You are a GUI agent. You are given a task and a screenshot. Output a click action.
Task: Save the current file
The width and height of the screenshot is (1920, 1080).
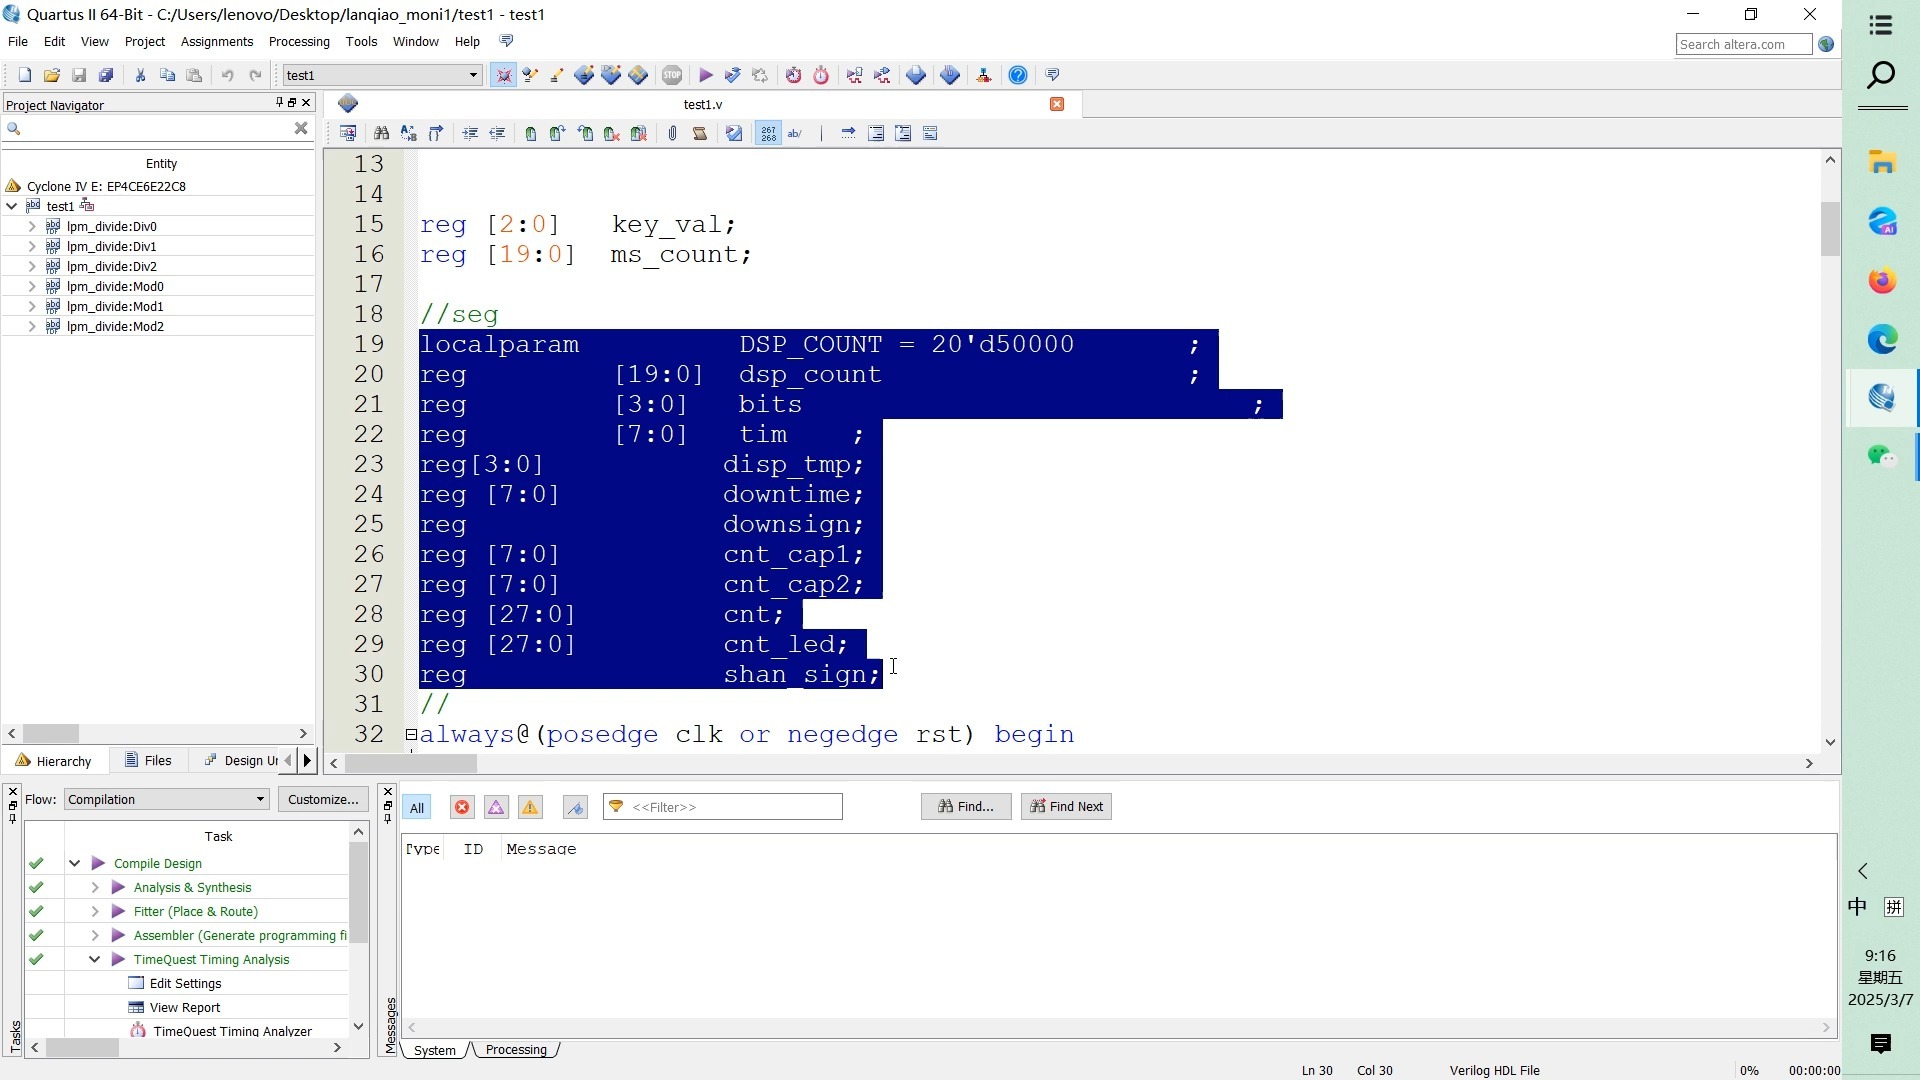click(x=79, y=75)
